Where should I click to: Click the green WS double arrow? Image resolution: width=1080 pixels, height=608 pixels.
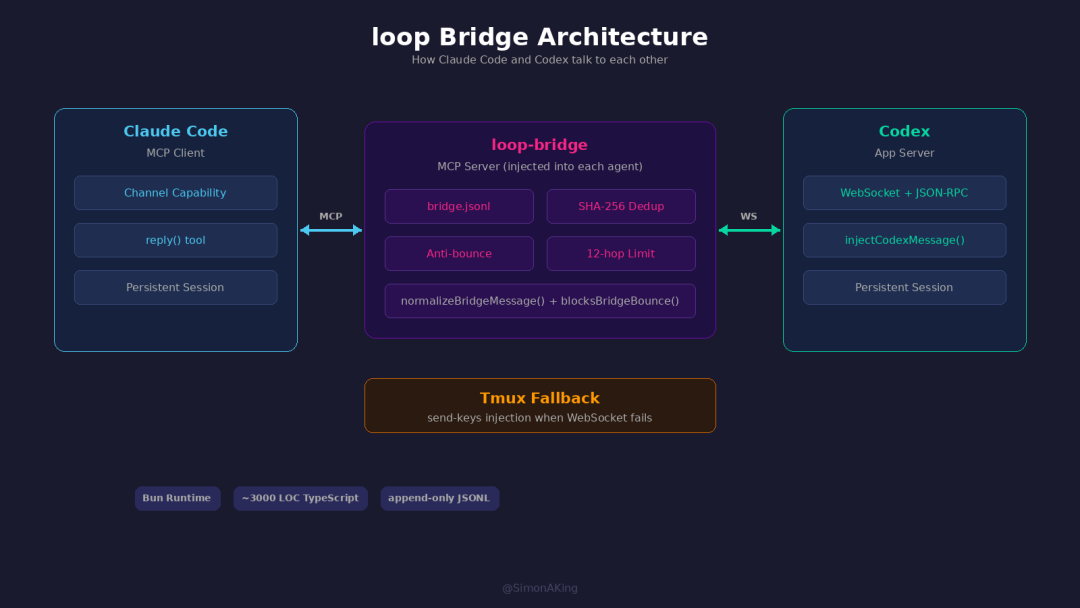coord(749,230)
